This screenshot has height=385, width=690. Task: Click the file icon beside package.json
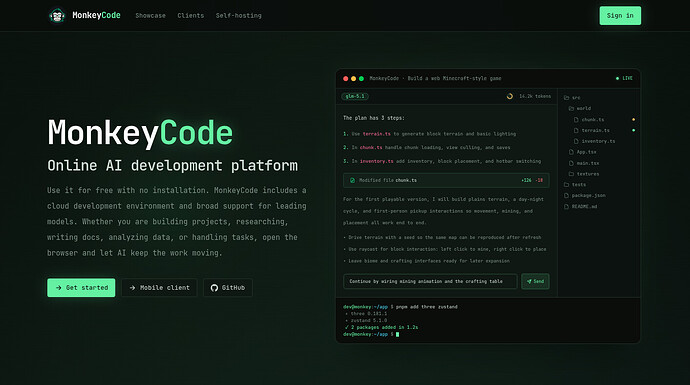coord(566,195)
